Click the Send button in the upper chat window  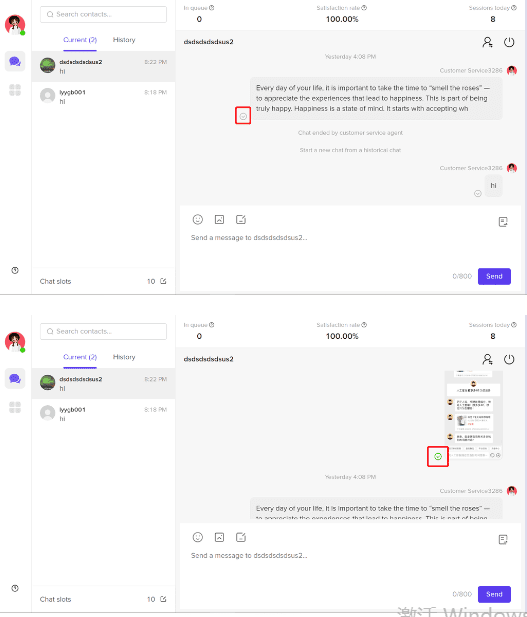point(494,276)
